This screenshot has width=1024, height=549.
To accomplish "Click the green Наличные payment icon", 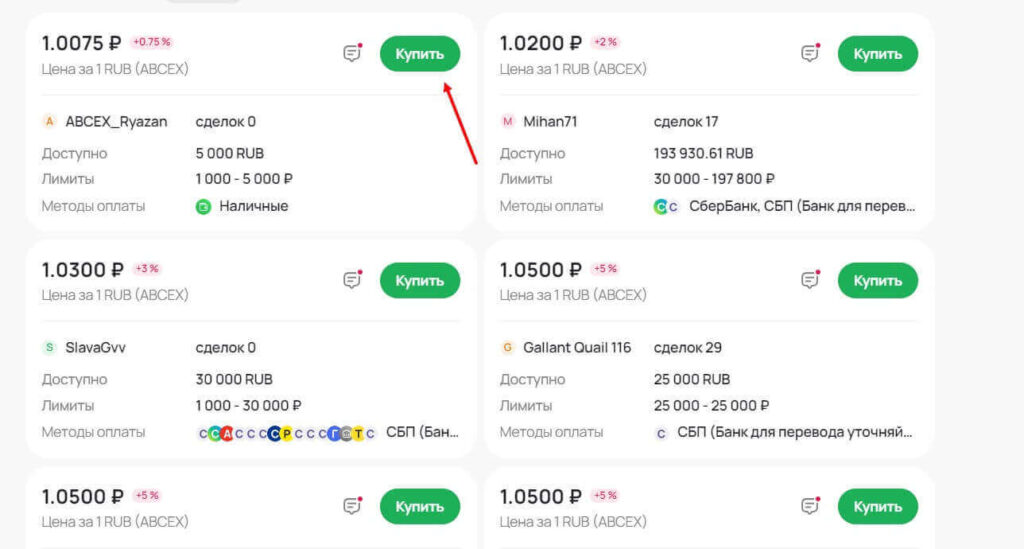I will pyautogui.click(x=203, y=207).
